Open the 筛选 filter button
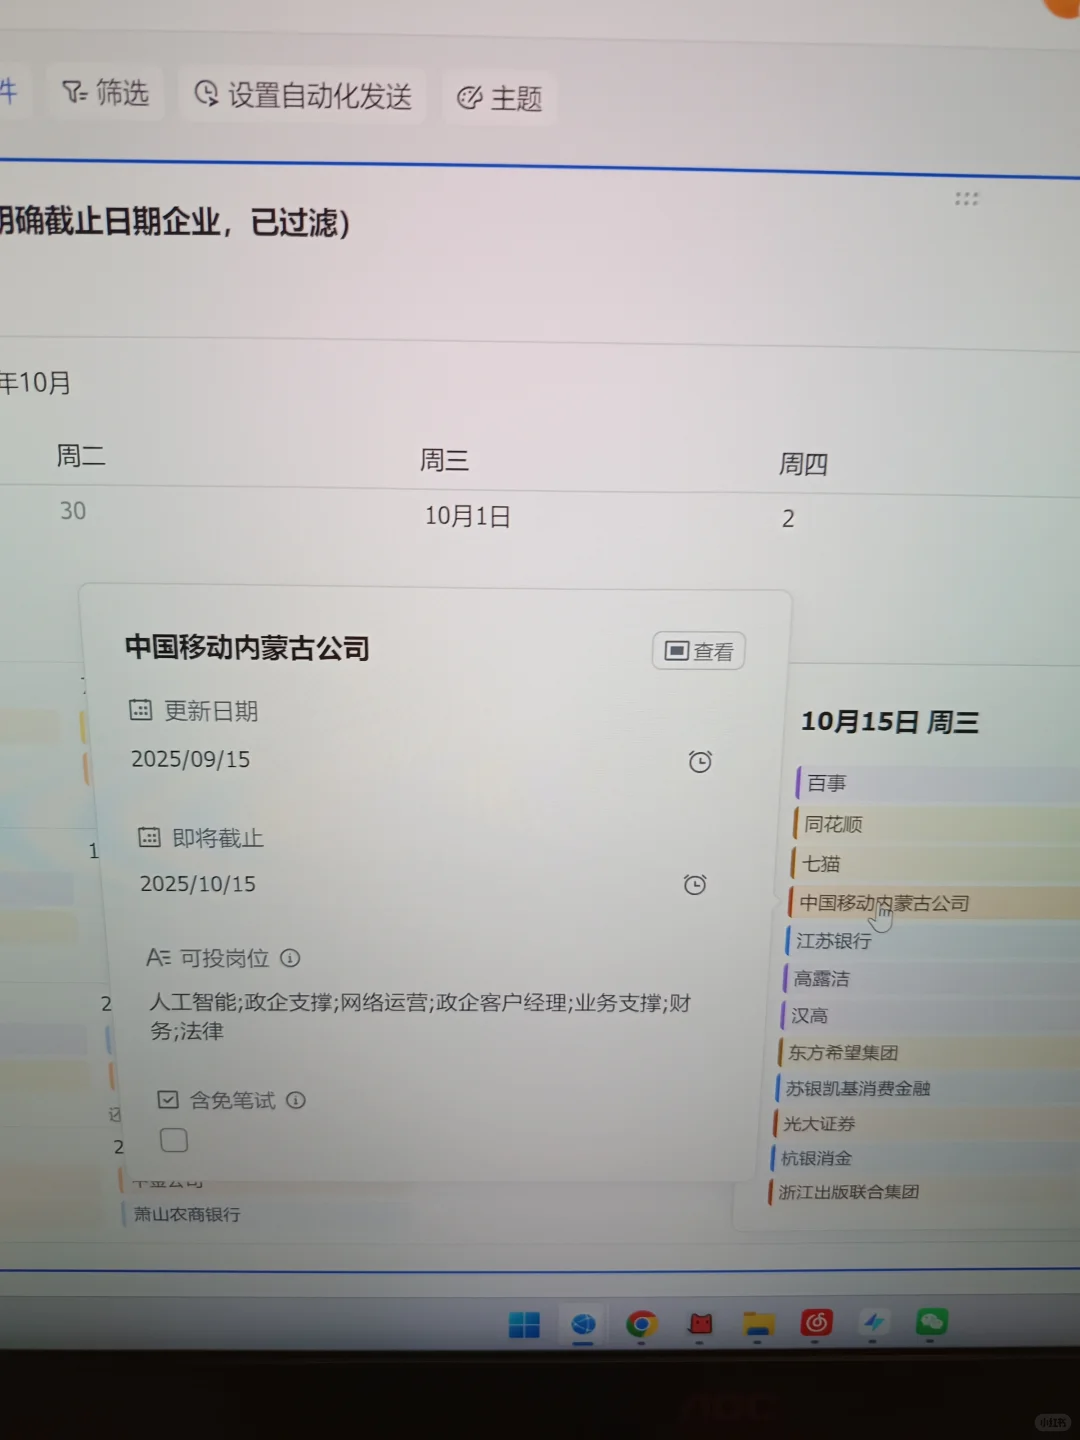 point(105,93)
